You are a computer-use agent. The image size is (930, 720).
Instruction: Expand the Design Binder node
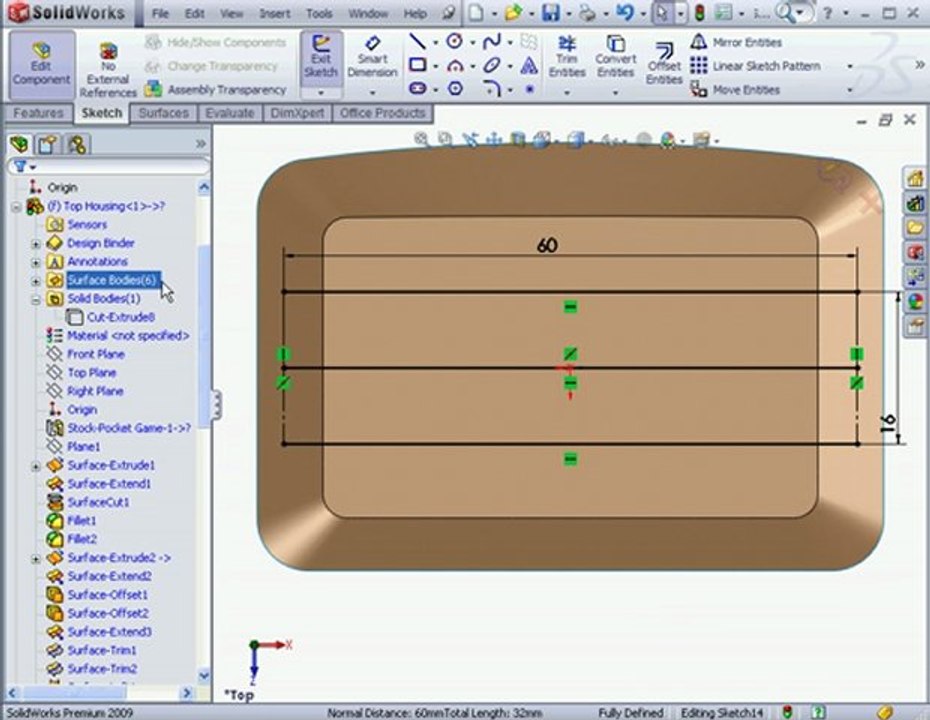(x=36, y=244)
